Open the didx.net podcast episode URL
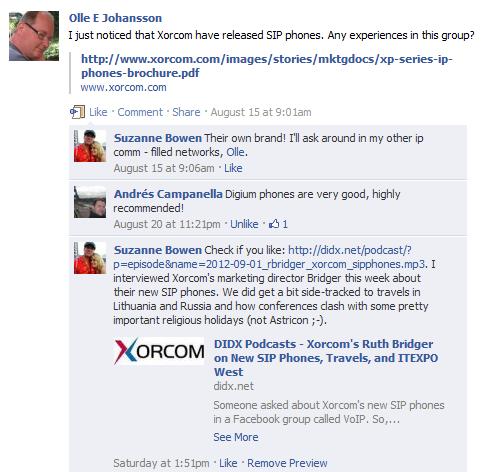This screenshot has width=485, height=472. click(x=269, y=257)
